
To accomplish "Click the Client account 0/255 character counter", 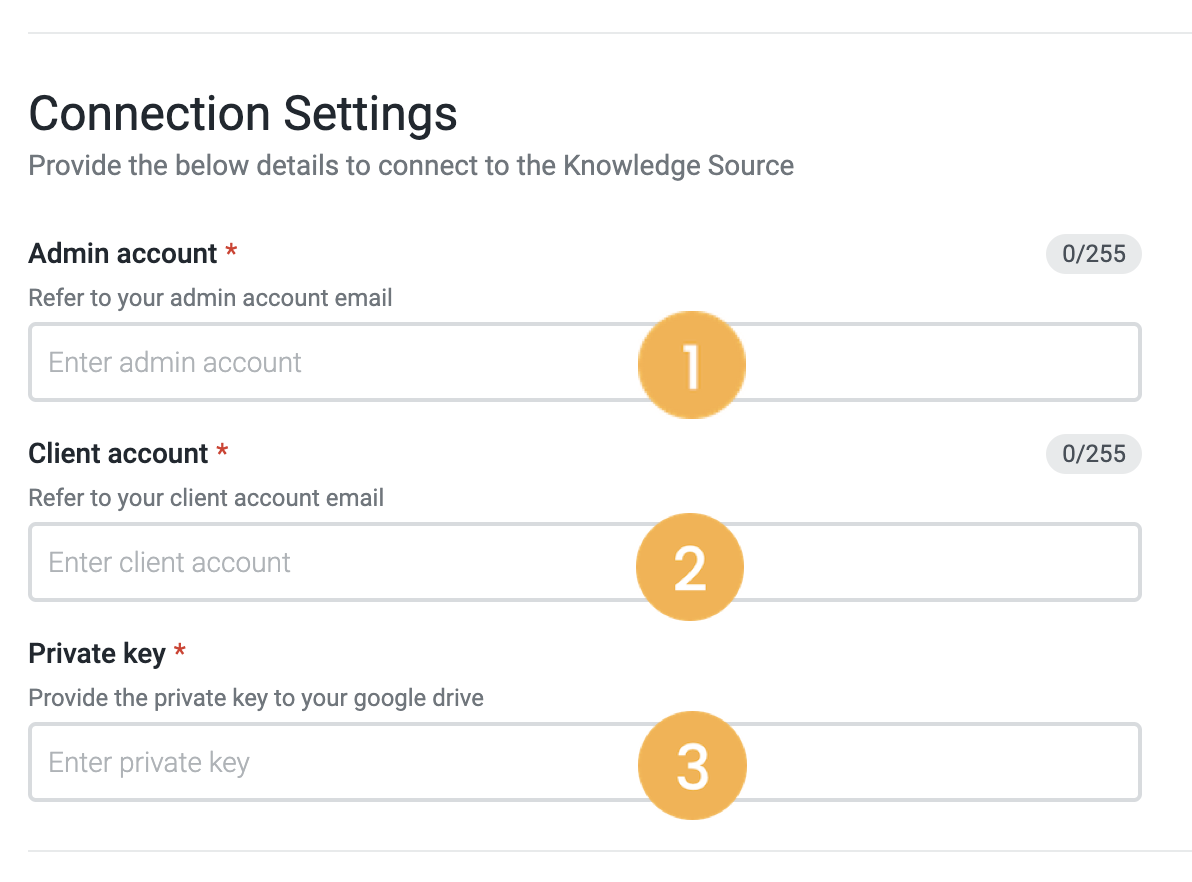I will click(x=1093, y=454).
